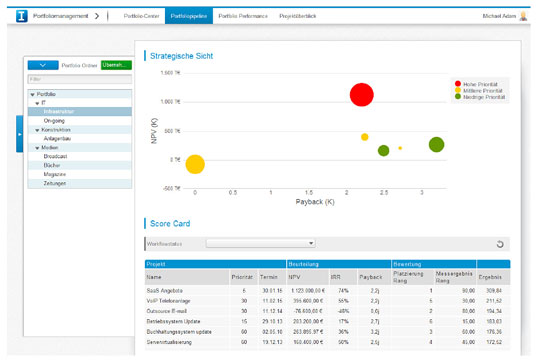Click the Servervirtualisierung project row
Image resolution: width=538 pixels, height=363 pixels.
327,342
